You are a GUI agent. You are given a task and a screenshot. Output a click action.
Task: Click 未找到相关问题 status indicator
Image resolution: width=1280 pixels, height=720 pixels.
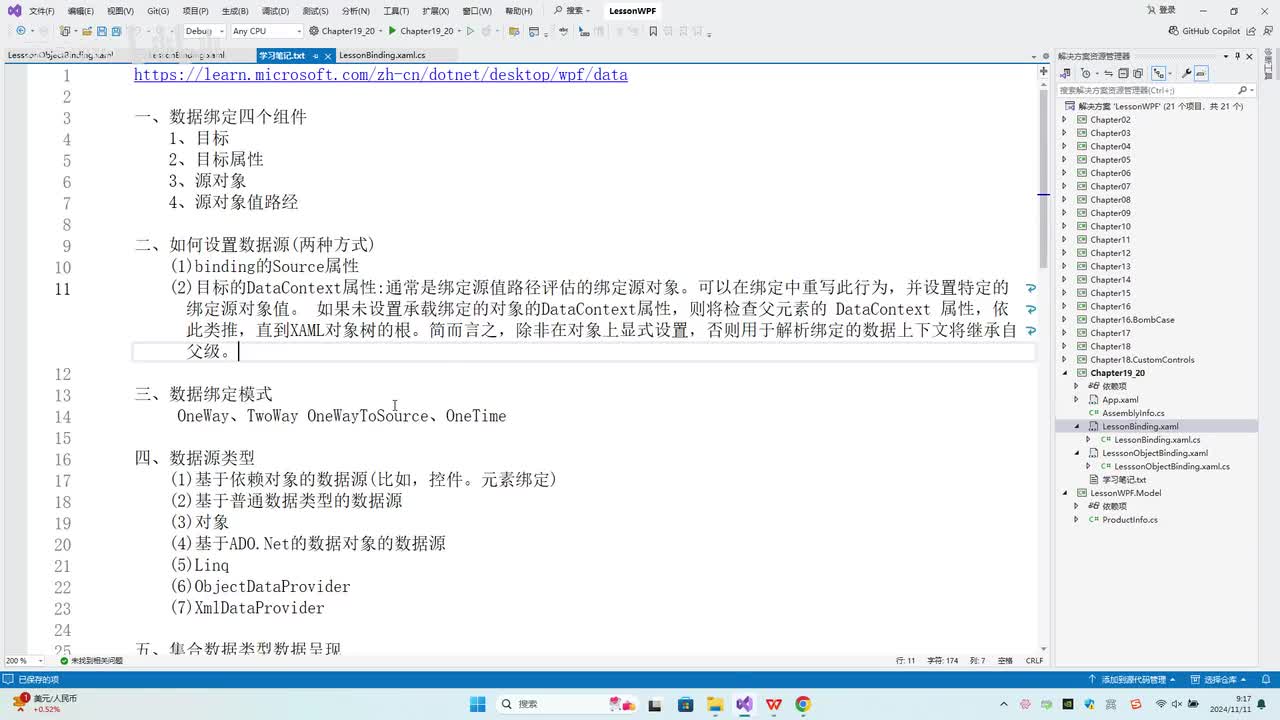point(91,661)
